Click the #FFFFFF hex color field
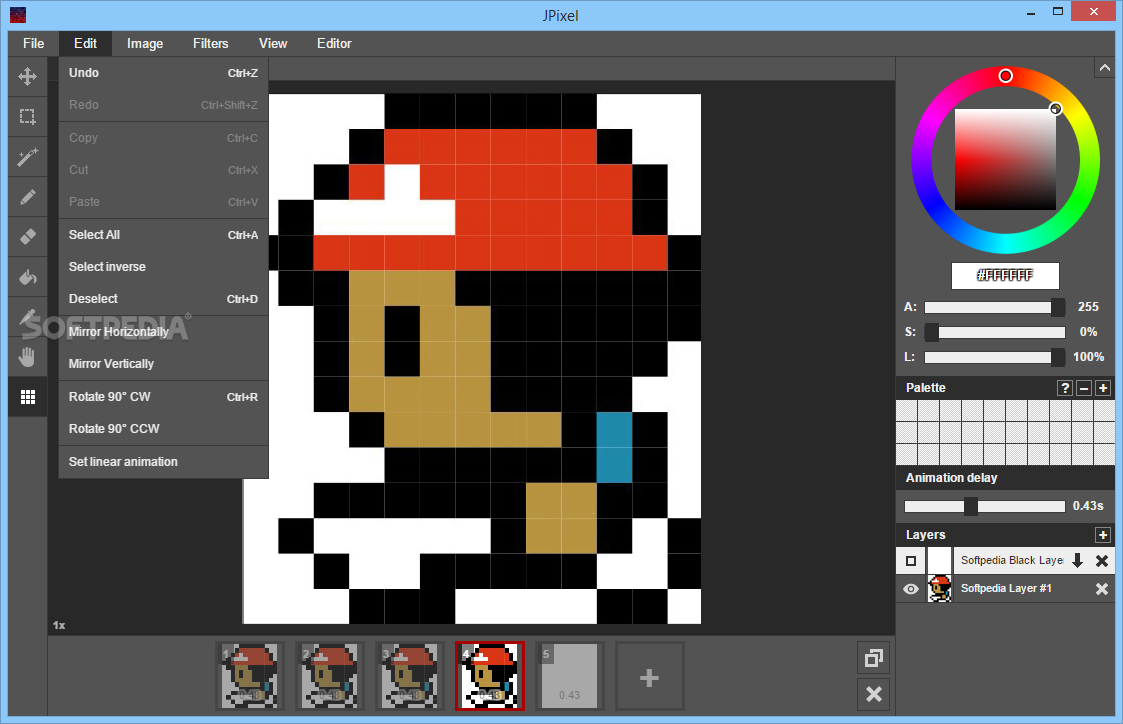Screen dimensions: 1123x724 point(1006,276)
